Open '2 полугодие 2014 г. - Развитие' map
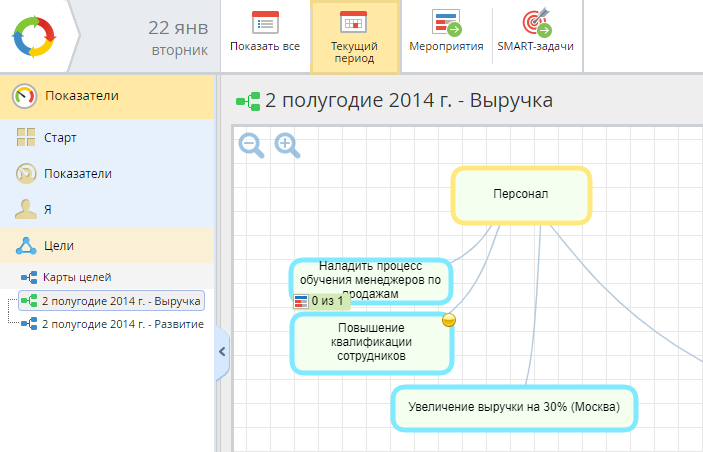703x452 pixels. tap(122, 324)
